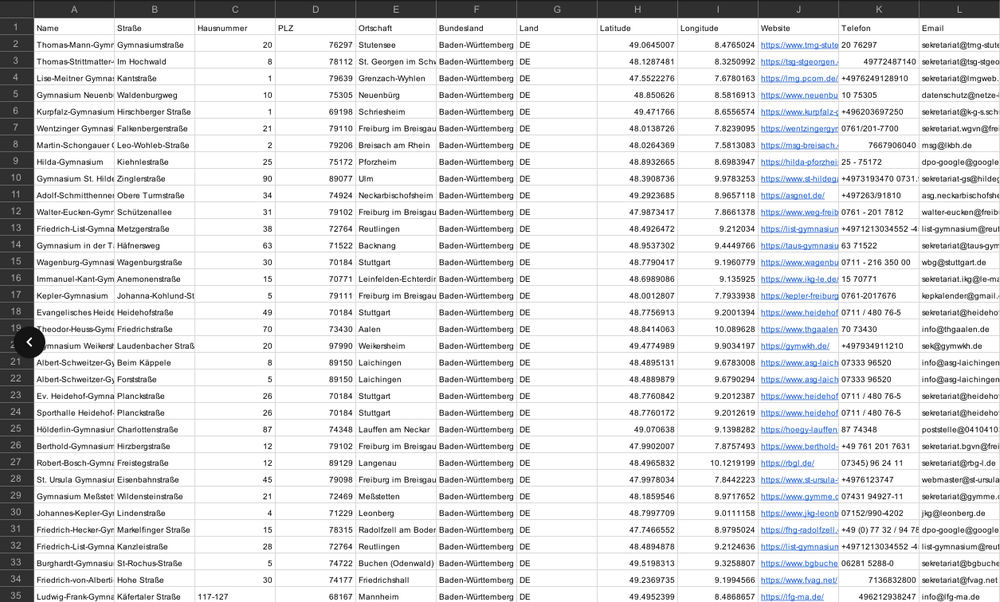Select the street cell 'Waldenburgweg'
The height and width of the screenshot is (602, 1000).
[x=154, y=95]
